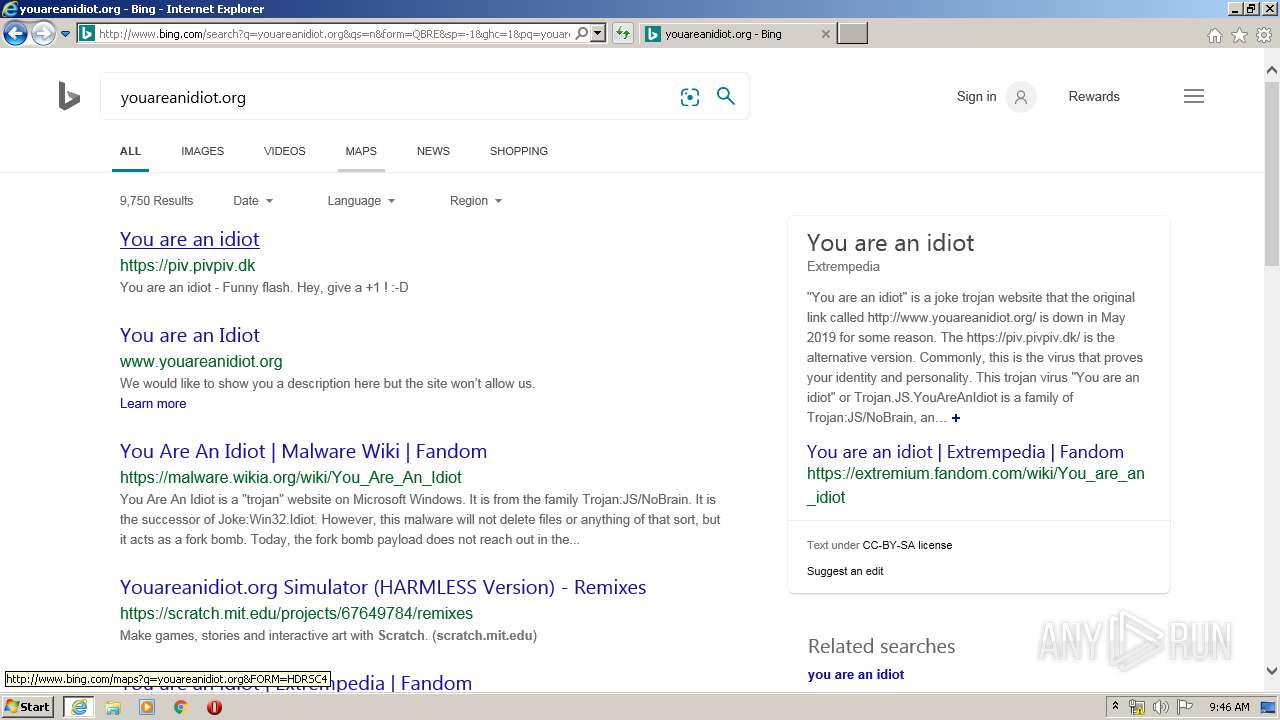Click the Windows Start button
1280x720 pixels.
(27, 707)
